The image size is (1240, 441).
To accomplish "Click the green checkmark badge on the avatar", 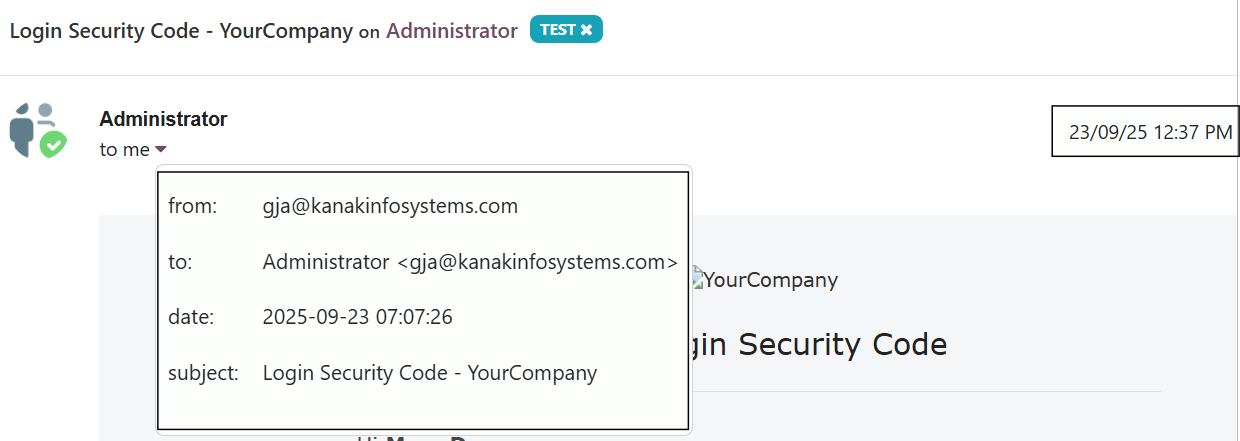I will tap(53, 145).
